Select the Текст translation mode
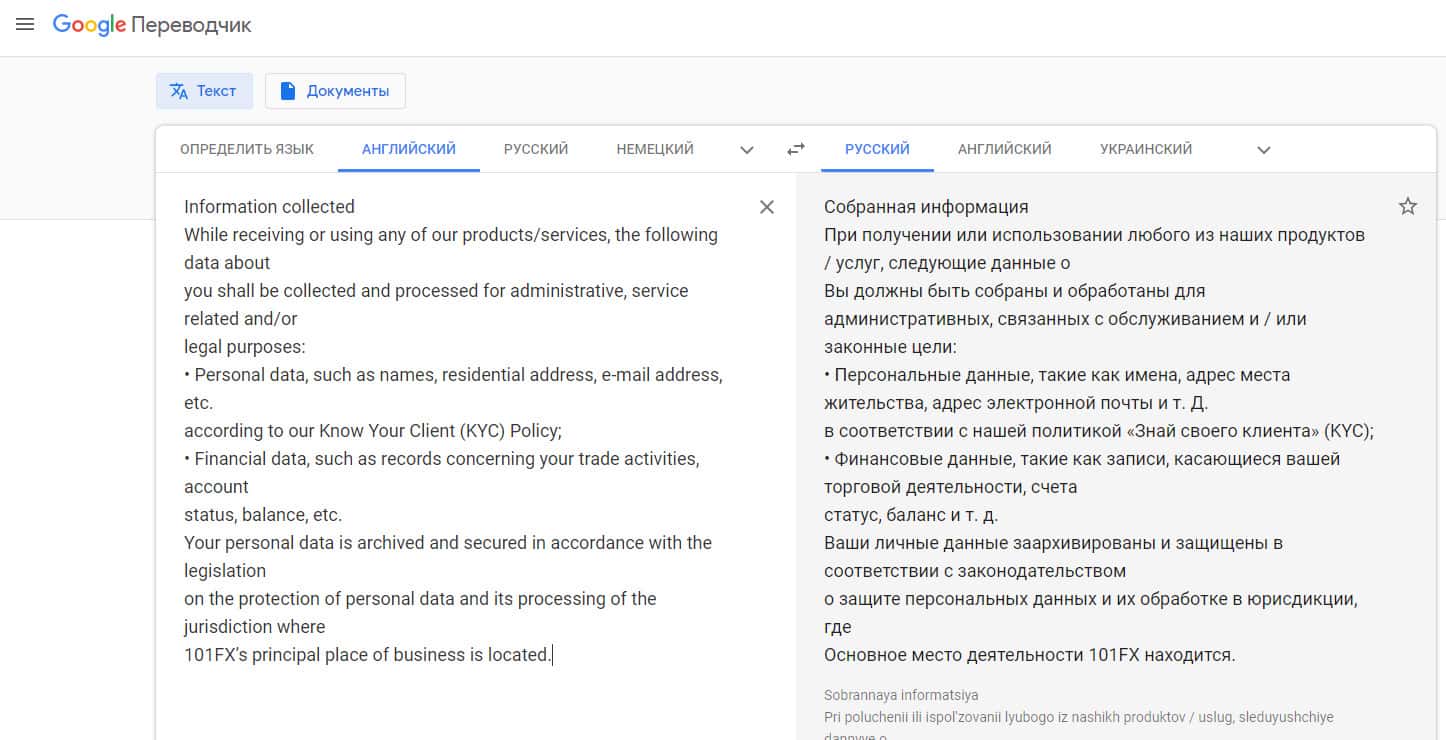 click(x=204, y=91)
